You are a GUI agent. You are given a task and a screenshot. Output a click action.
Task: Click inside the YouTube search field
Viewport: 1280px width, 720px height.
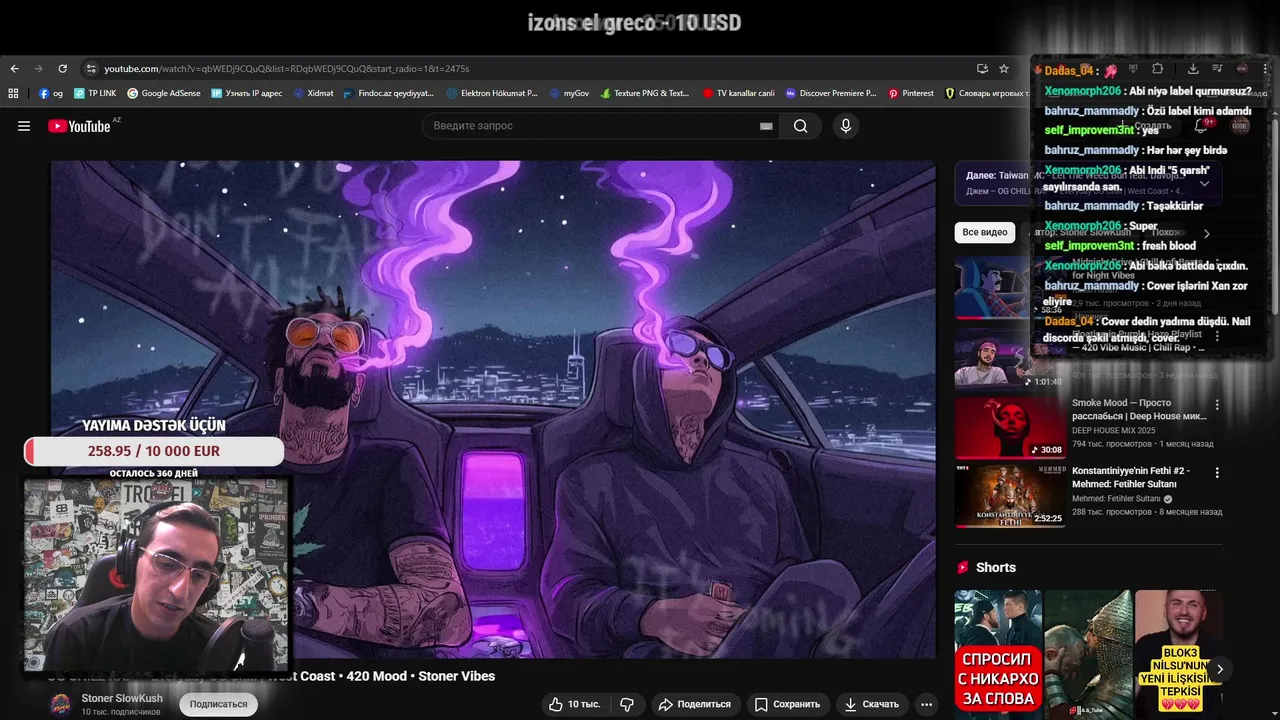(x=595, y=126)
